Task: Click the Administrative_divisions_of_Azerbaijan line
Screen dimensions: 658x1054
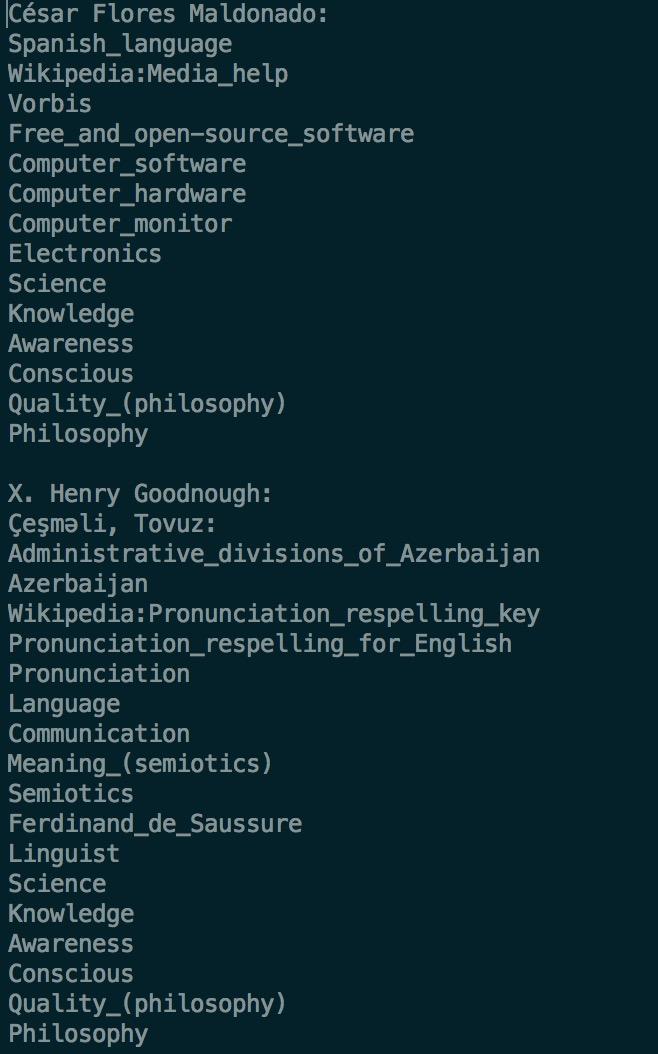Action: [274, 554]
